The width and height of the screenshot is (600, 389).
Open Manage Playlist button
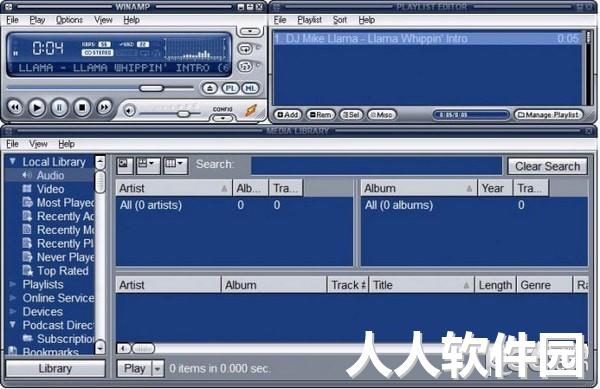tap(549, 115)
